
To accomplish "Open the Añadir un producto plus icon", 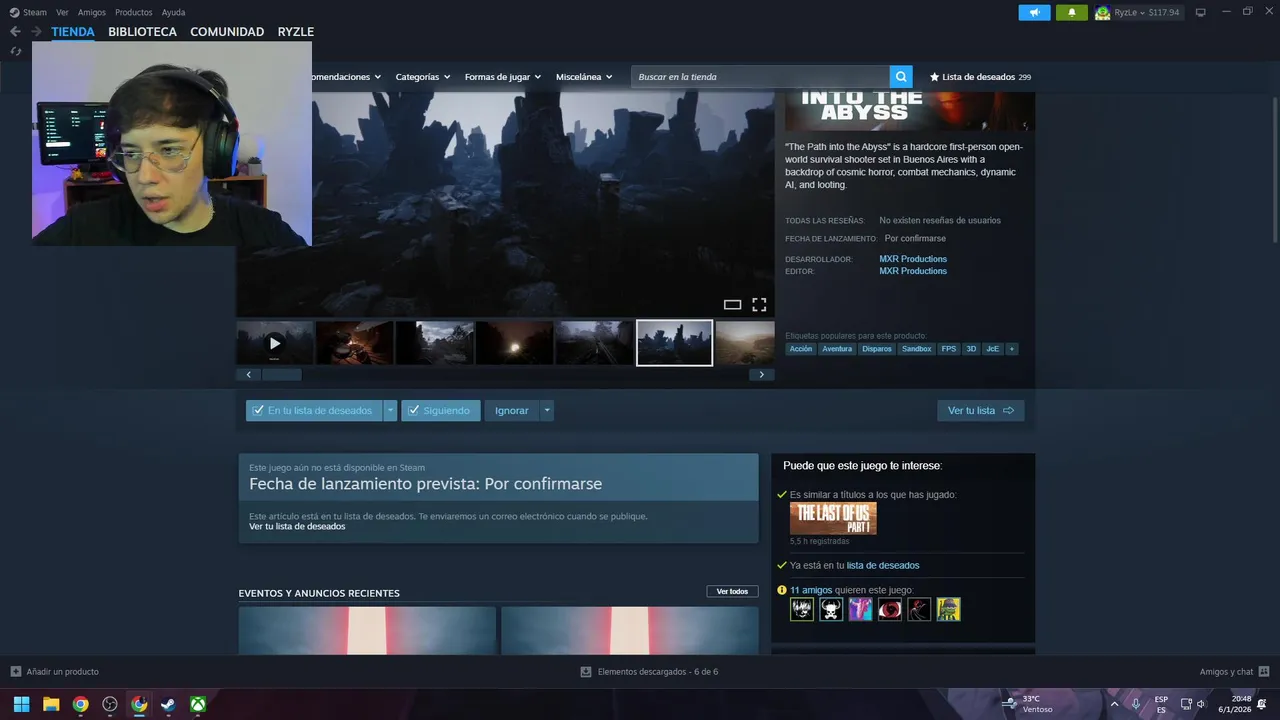I will 15,672.
